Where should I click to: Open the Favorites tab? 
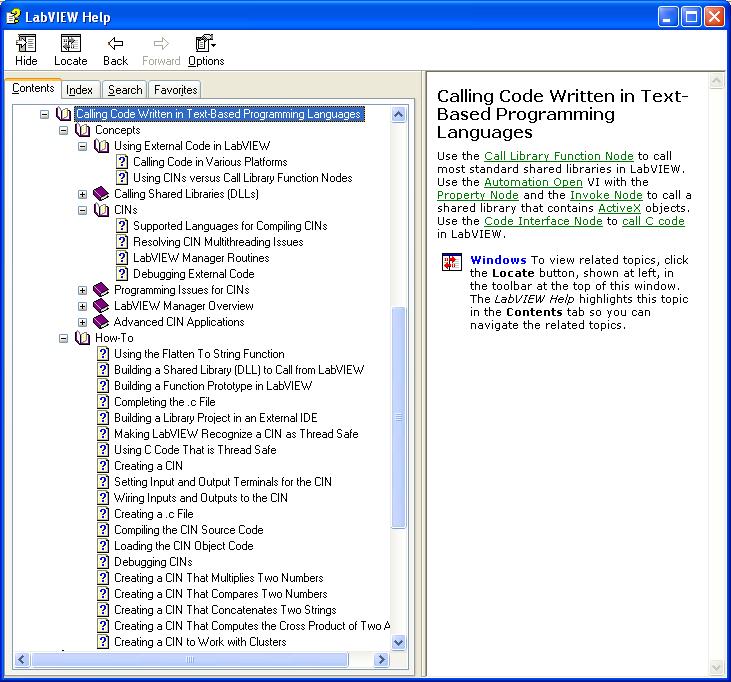click(x=175, y=90)
